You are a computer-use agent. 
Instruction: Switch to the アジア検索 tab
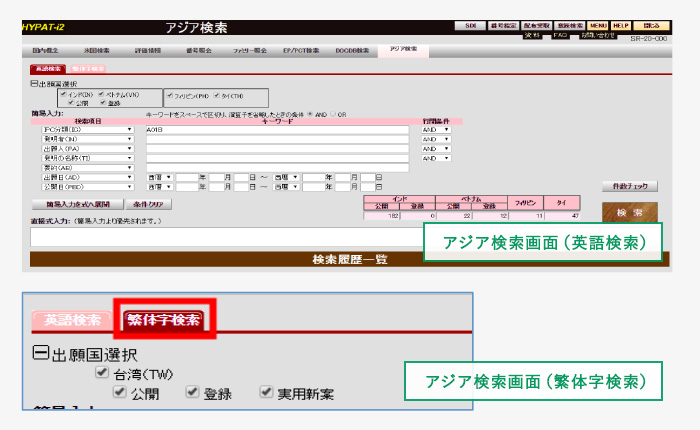(404, 49)
